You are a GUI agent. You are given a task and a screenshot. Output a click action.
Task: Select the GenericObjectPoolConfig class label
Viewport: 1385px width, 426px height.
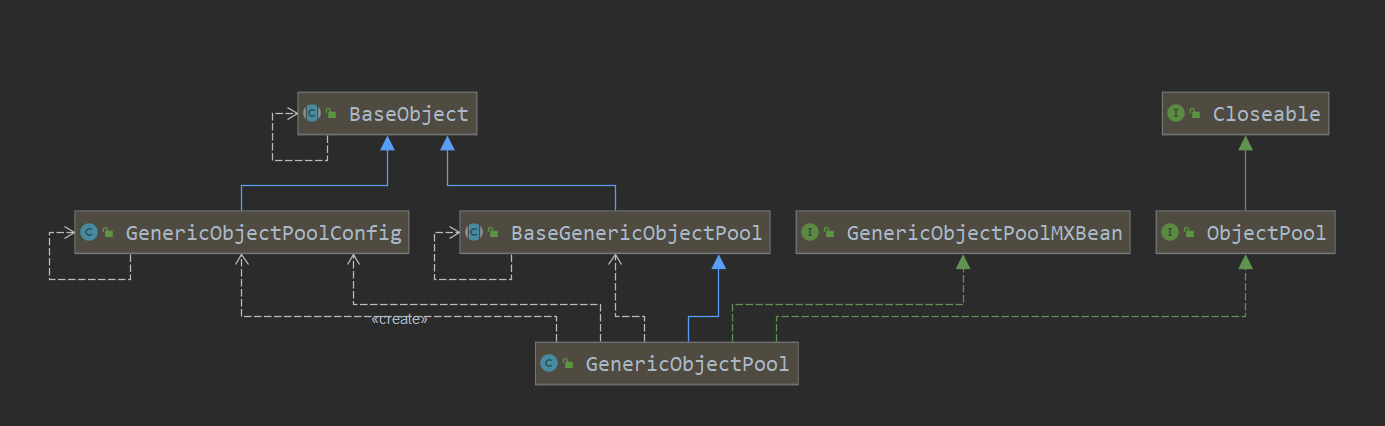coord(263,233)
